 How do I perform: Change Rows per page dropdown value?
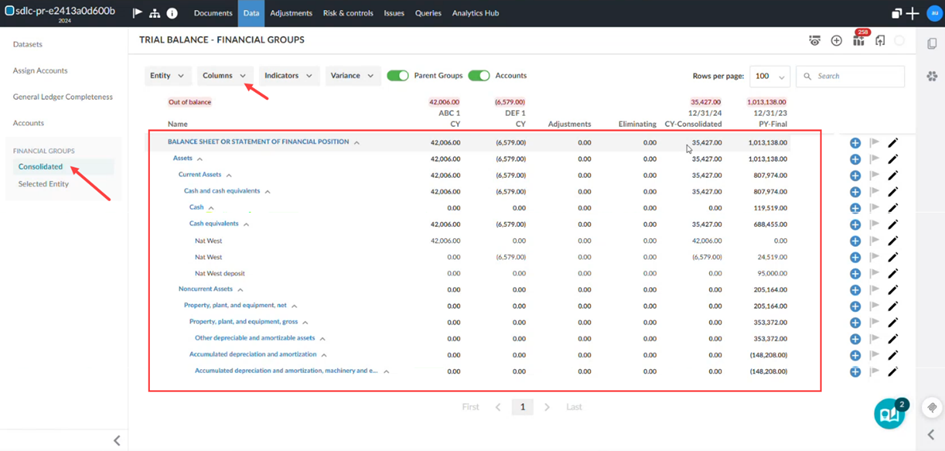pos(769,76)
